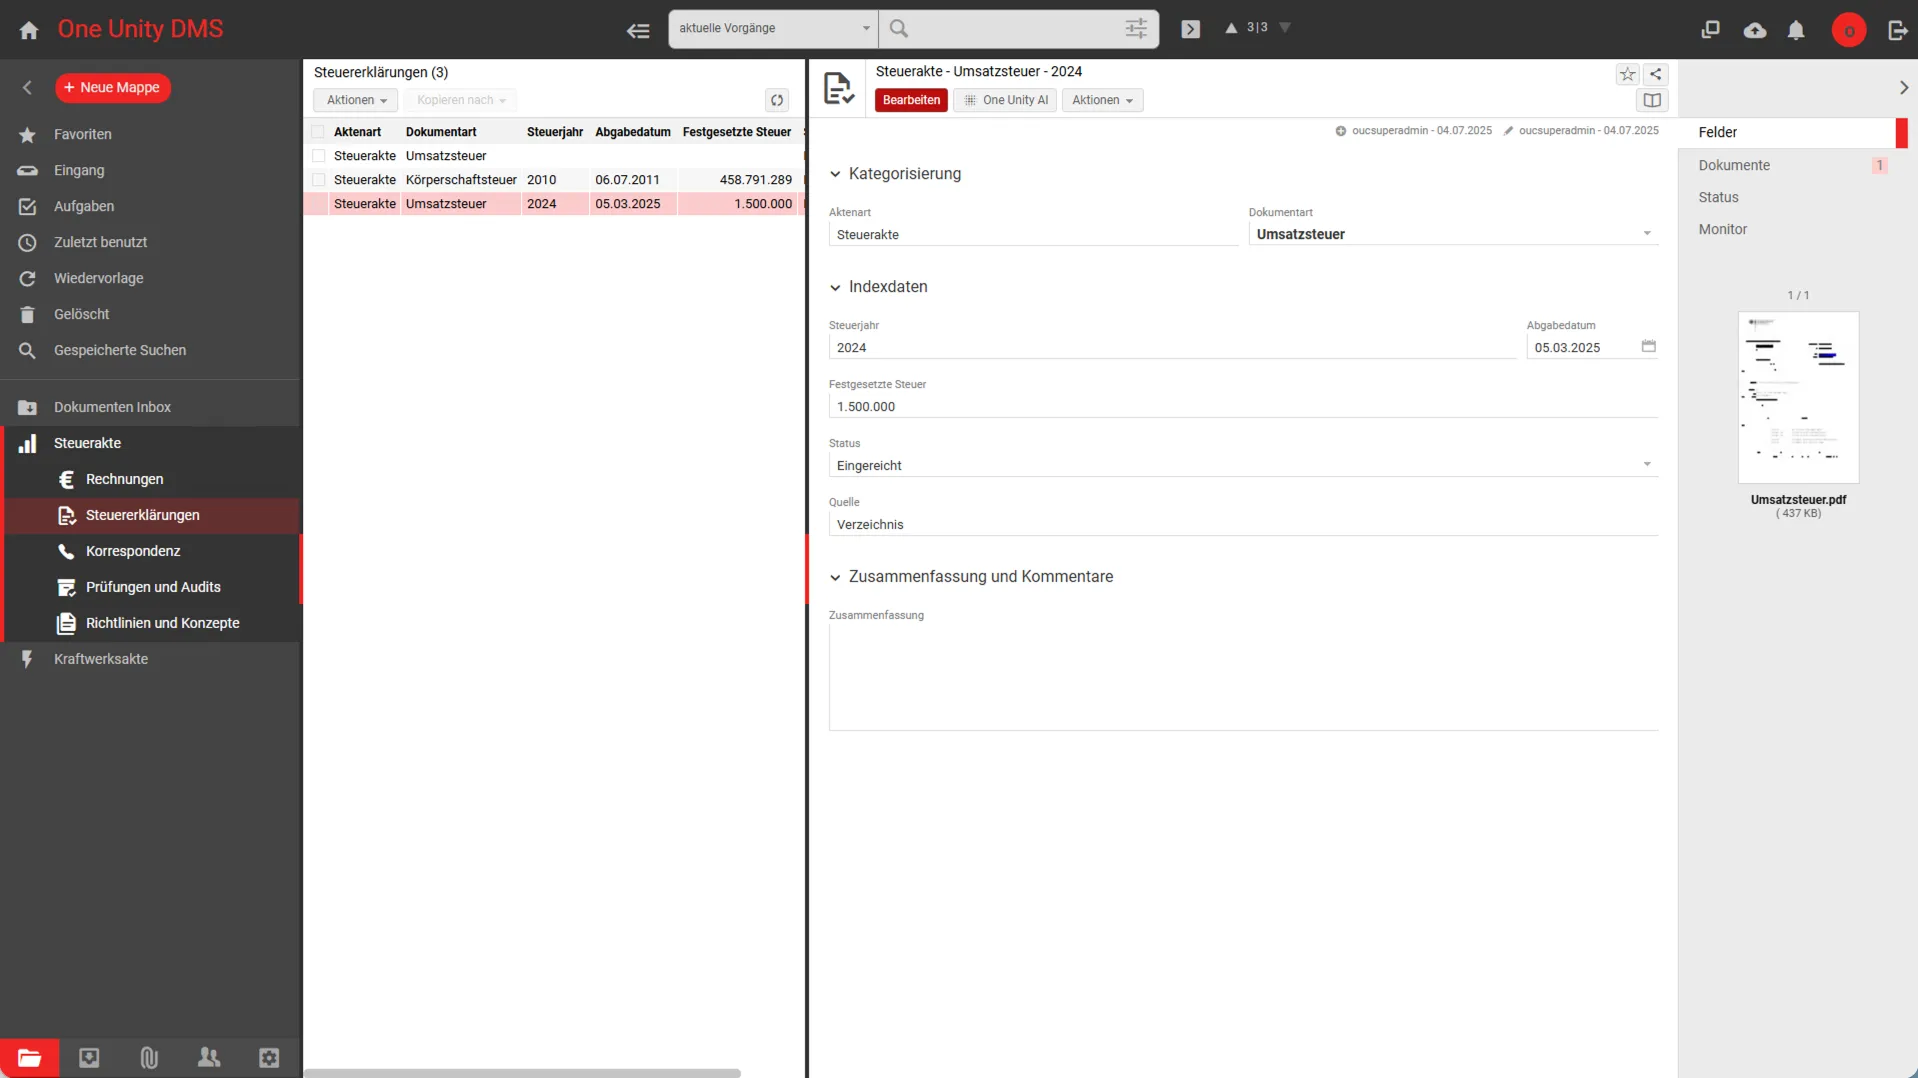This screenshot has width=1918, height=1078.
Task: Collapse the Kategorisierung section
Action: pos(835,174)
